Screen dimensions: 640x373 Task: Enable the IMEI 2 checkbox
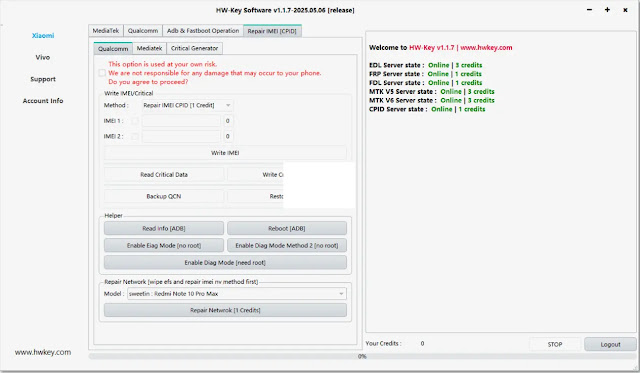[135, 136]
